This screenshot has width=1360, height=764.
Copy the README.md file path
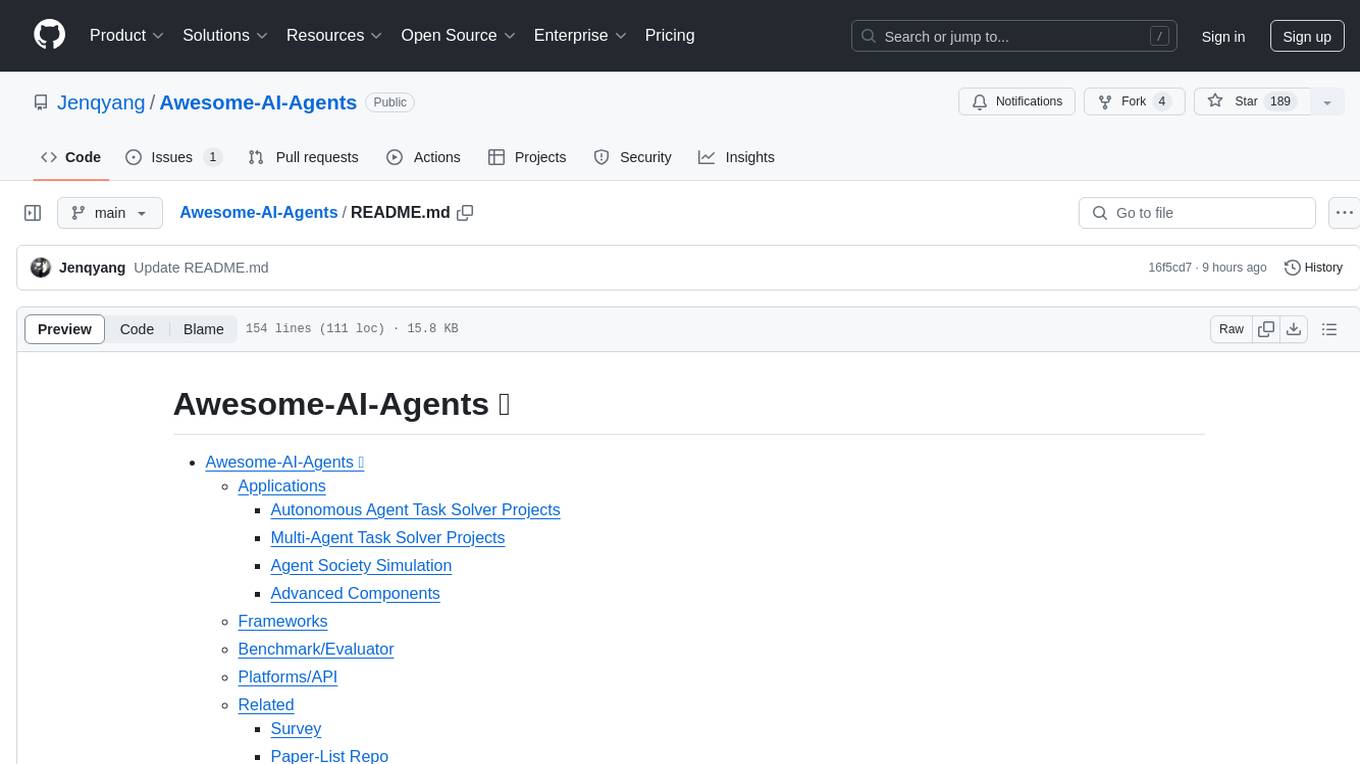coord(465,213)
